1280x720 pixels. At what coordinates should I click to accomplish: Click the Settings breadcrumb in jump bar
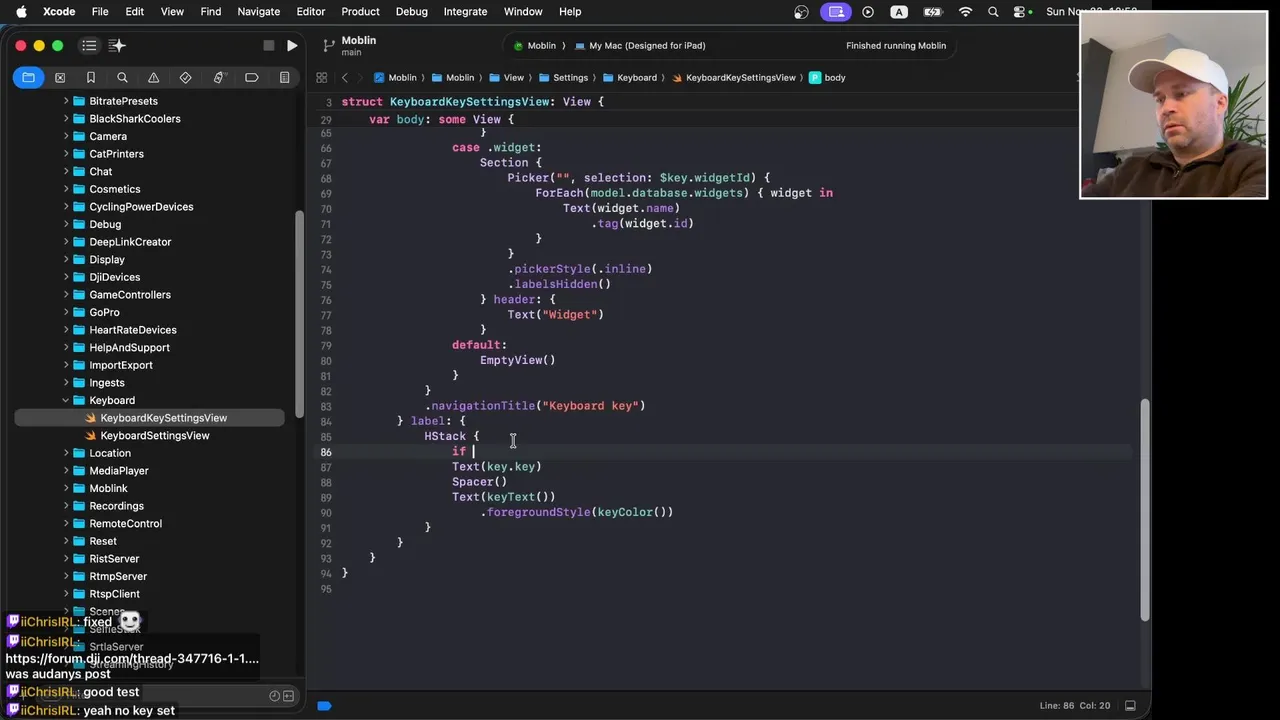[563, 77]
